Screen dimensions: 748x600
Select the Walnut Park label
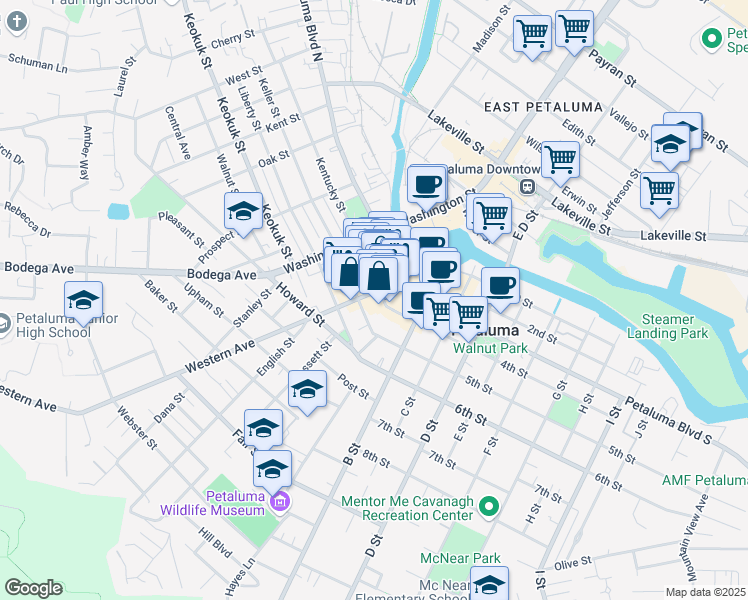(x=490, y=348)
